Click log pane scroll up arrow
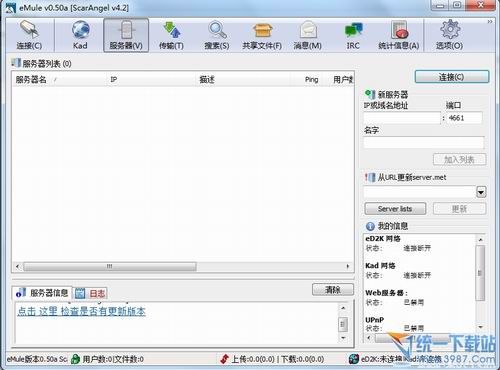Image resolution: width=500 pixels, height=370 pixels. point(343,308)
